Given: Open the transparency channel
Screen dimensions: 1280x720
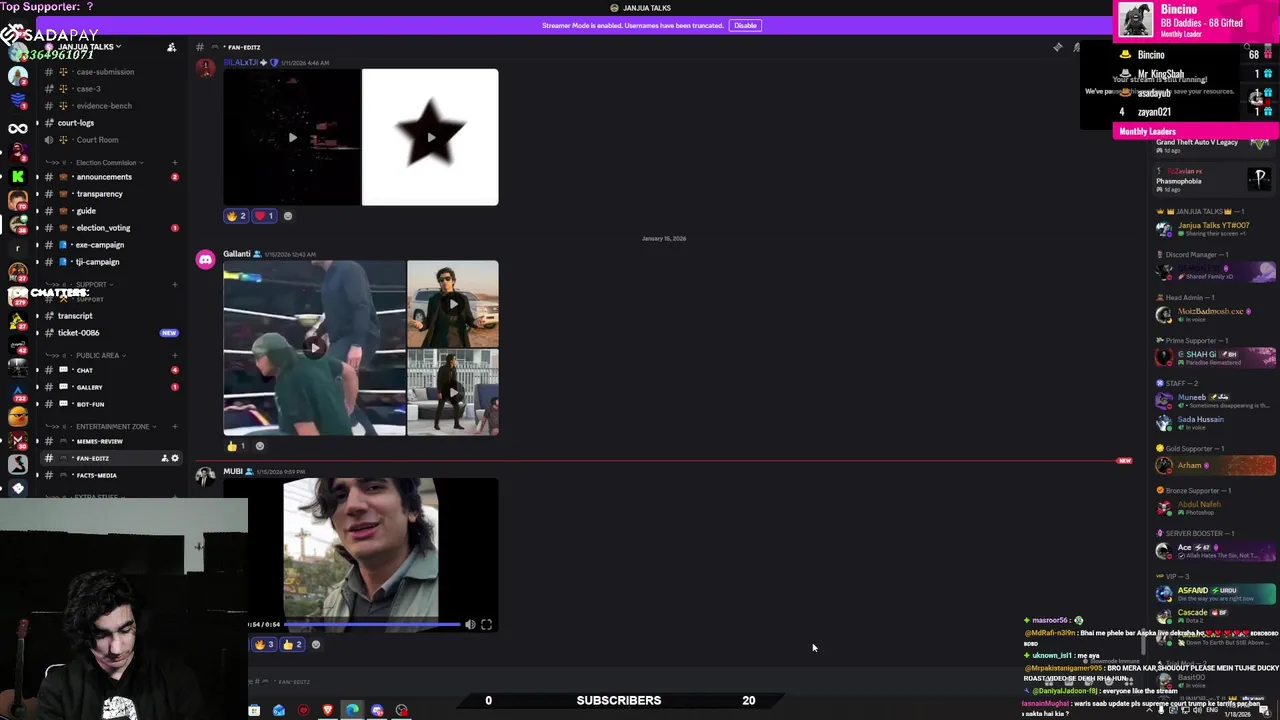Looking at the screenshot, I should click(111, 194).
